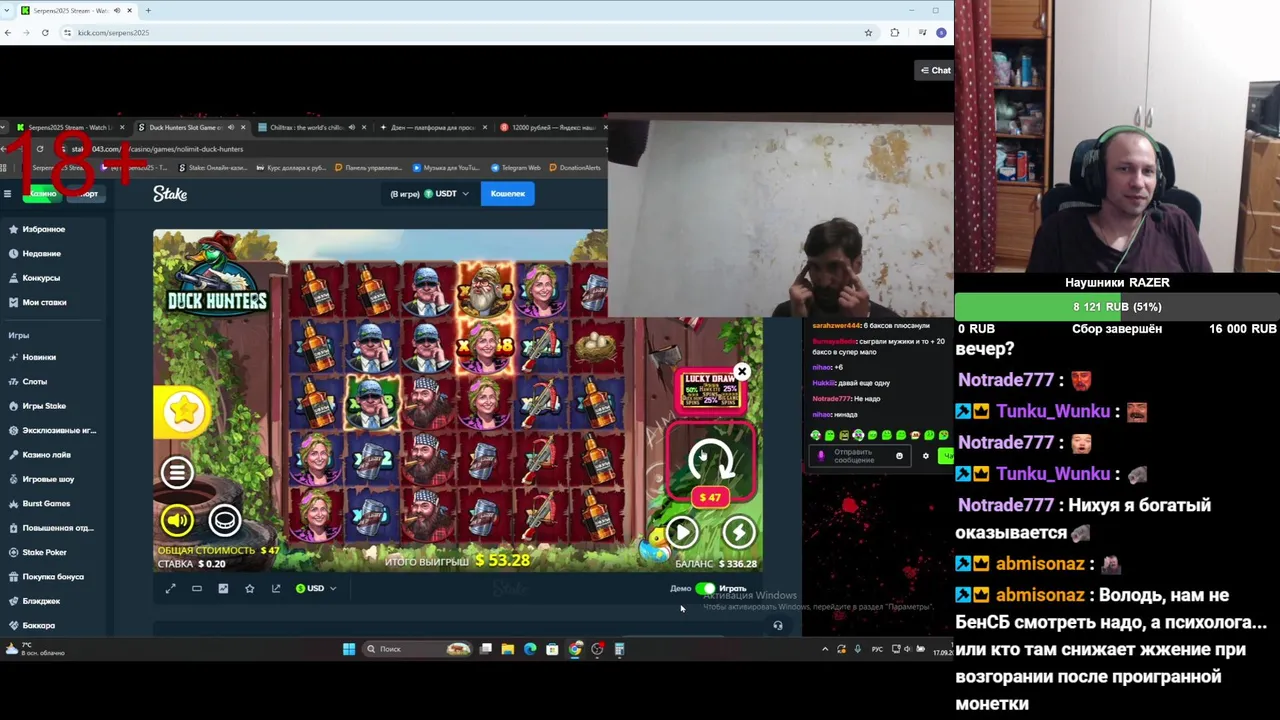Open weather widget on taskbar
The height and width of the screenshot is (720, 1280).
coord(35,649)
